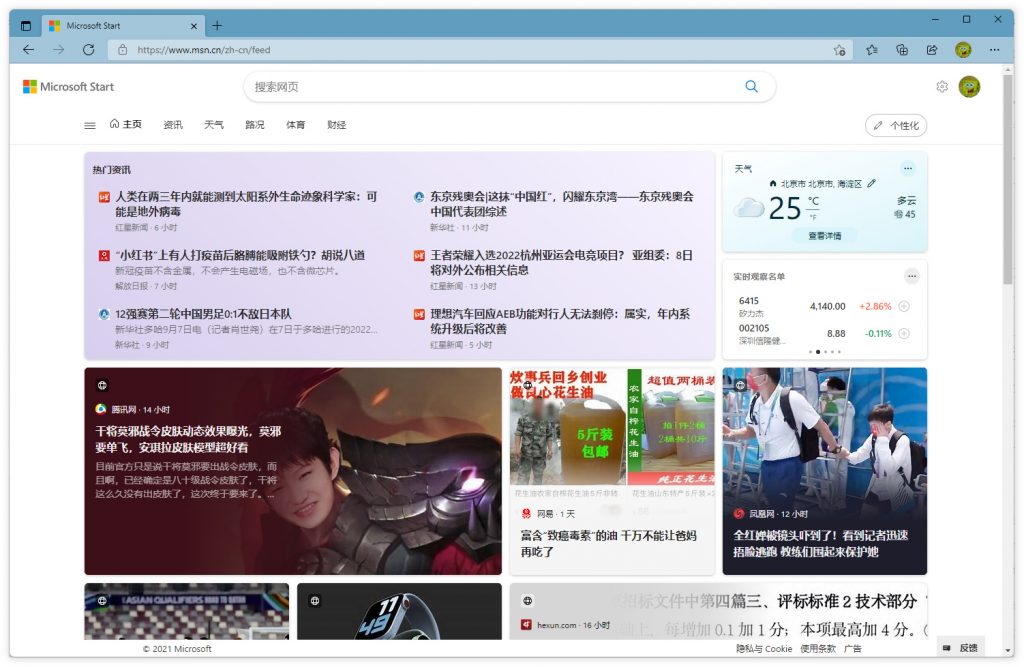The width and height of the screenshot is (1024, 667).
Task: Switch to the 体育 sports section
Action: tap(295, 124)
